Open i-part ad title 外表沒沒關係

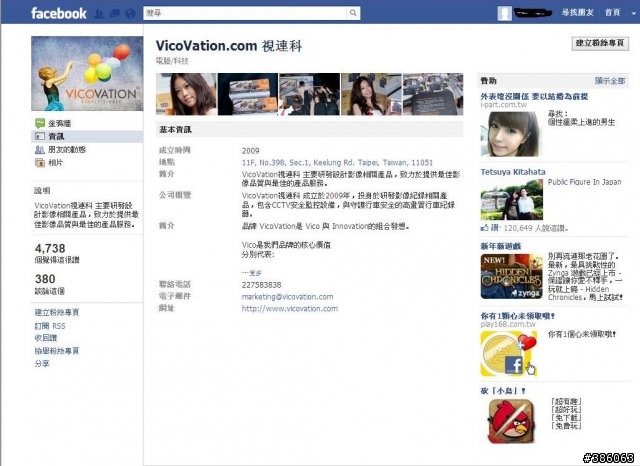(534, 97)
